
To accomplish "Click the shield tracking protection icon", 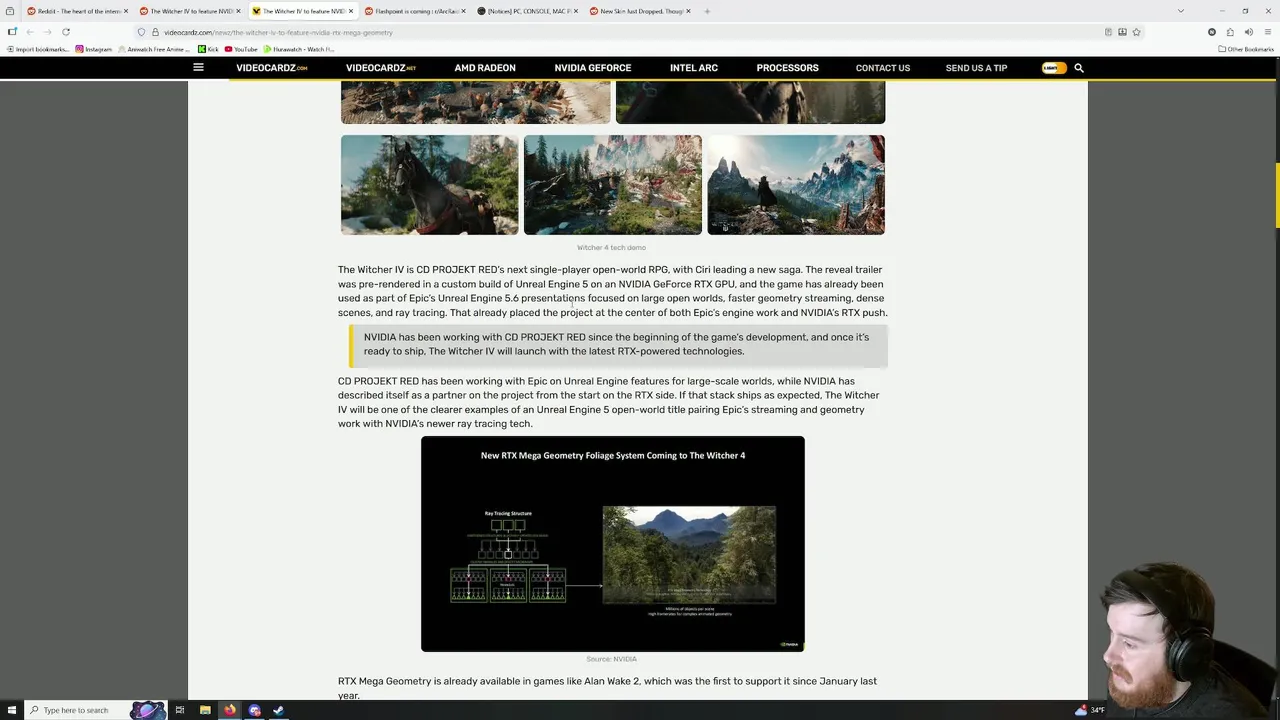I will 141,32.
